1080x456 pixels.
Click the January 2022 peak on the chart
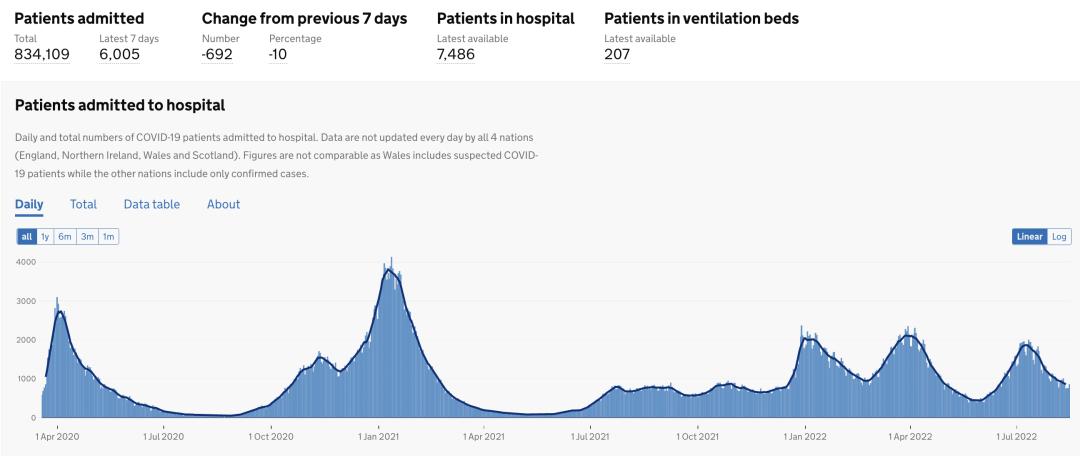(x=808, y=340)
